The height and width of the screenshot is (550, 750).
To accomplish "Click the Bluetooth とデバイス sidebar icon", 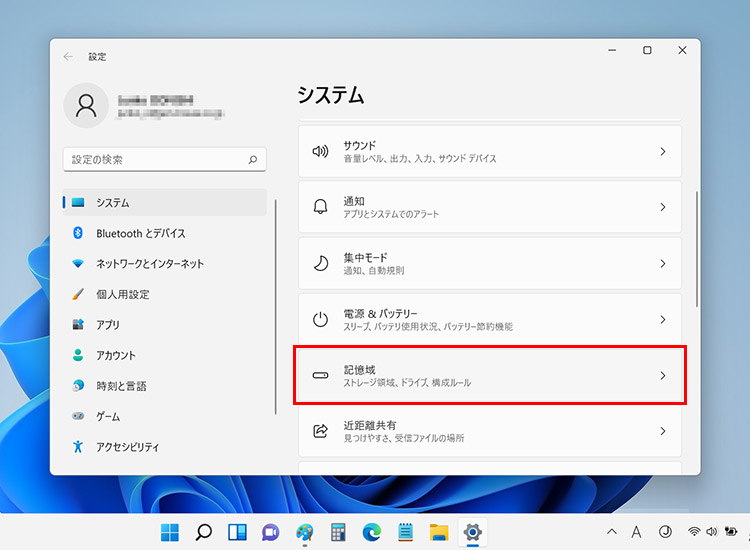I will [78, 233].
